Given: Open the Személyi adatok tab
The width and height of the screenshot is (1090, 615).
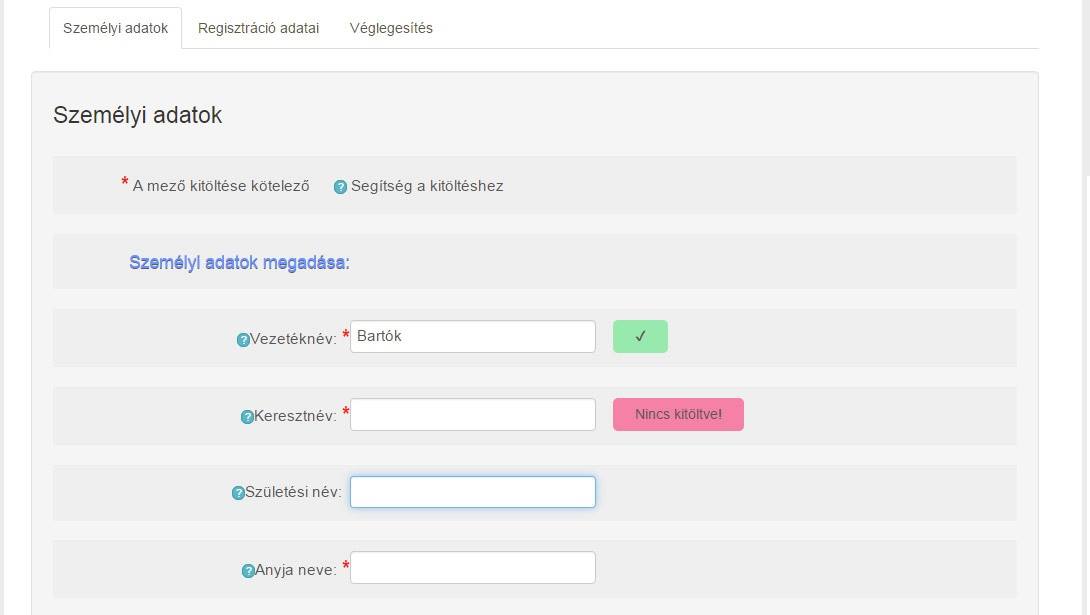Looking at the screenshot, I should click(x=115, y=28).
